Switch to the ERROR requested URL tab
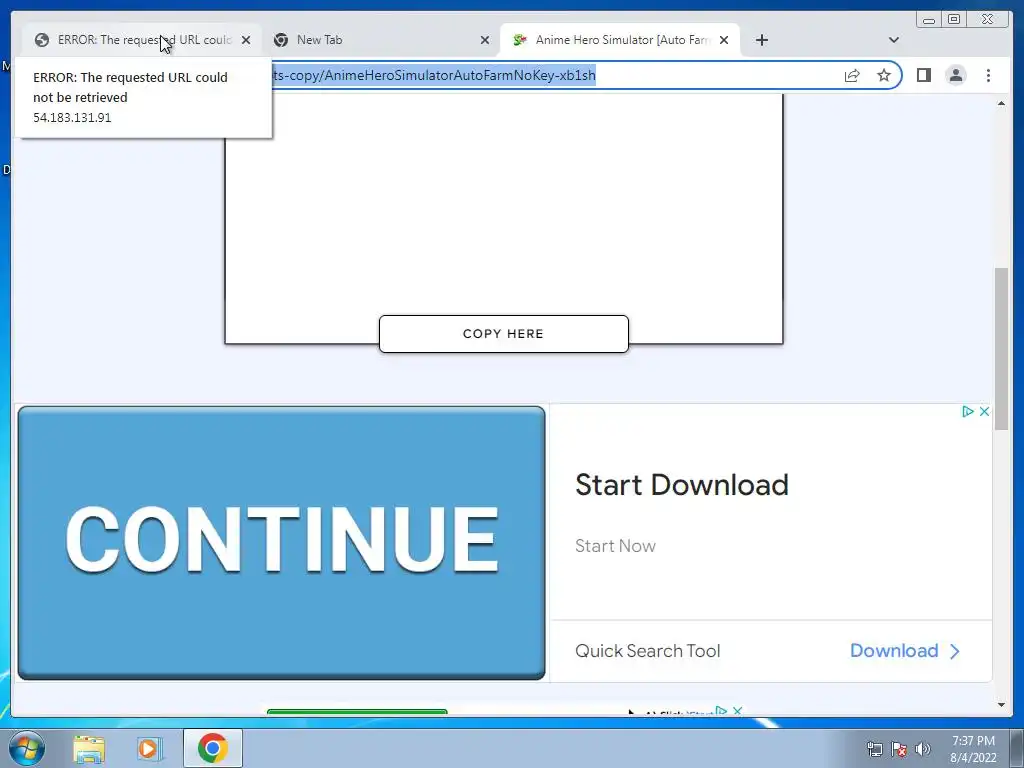This screenshot has width=1024, height=768. pyautogui.click(x=140, y=40)
